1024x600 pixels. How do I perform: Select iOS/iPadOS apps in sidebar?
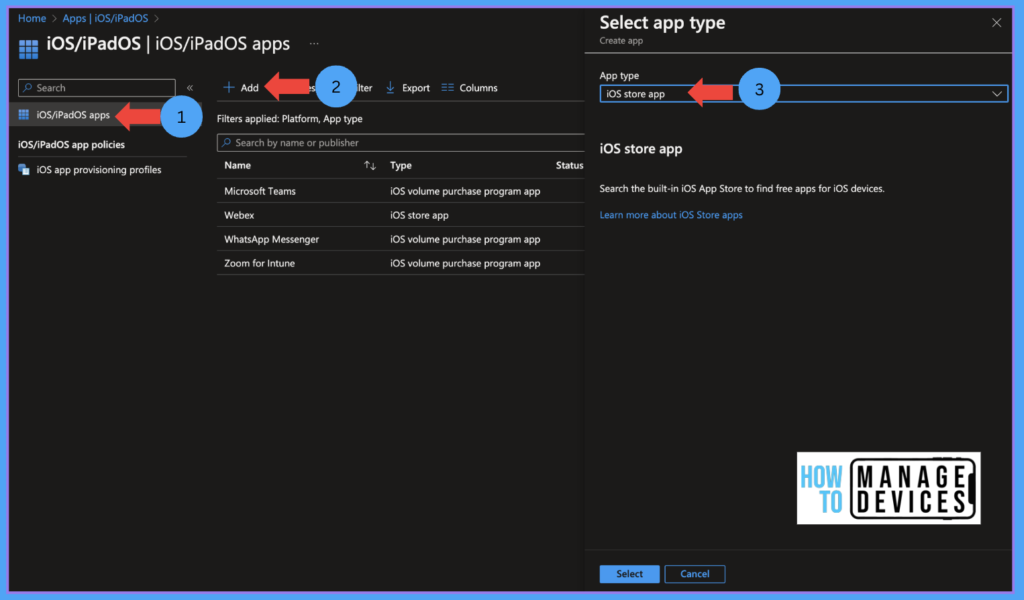(x=72, y=115)
